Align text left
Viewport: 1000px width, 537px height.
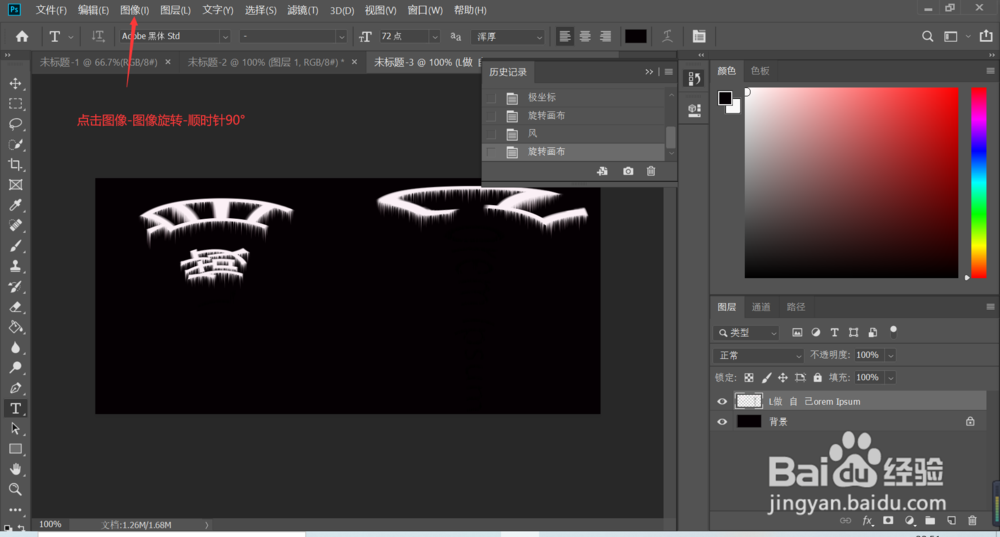coord(564,36)
